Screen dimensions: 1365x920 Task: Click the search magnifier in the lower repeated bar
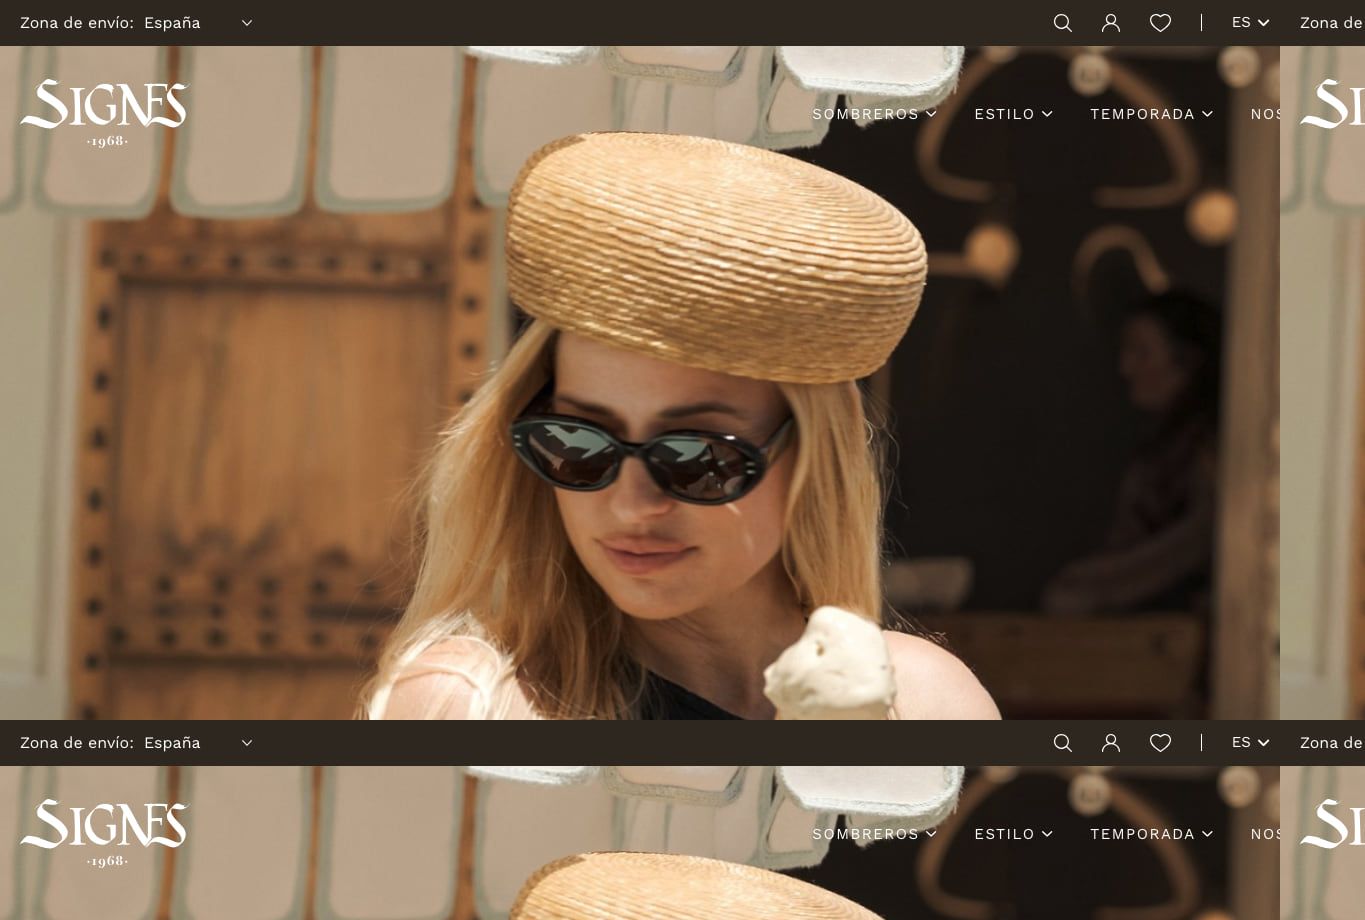pyautogui.click(x=1063, y=743)
